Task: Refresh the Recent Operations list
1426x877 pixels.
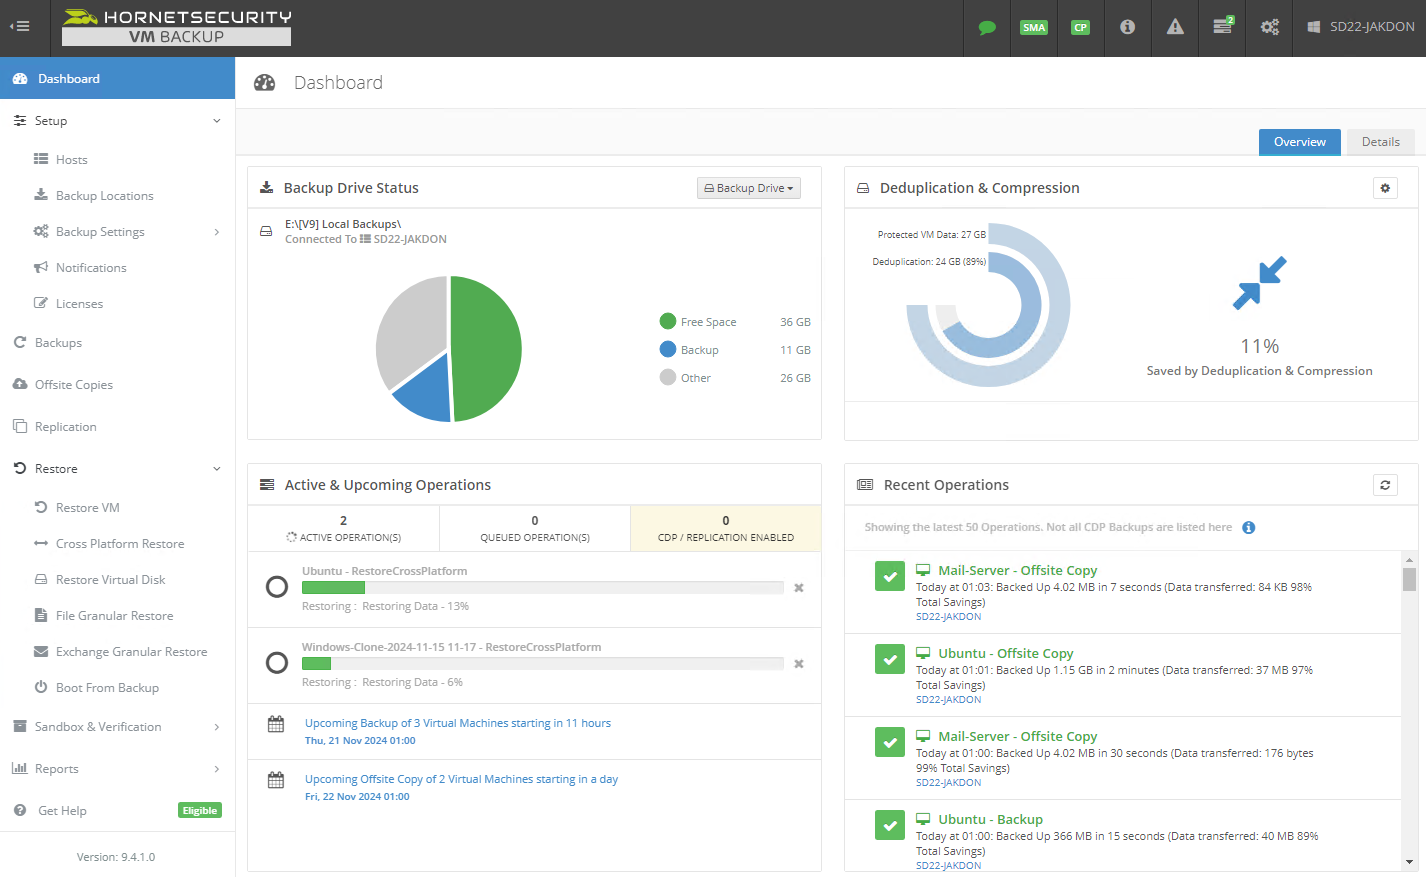Action: pos(1385,485)
